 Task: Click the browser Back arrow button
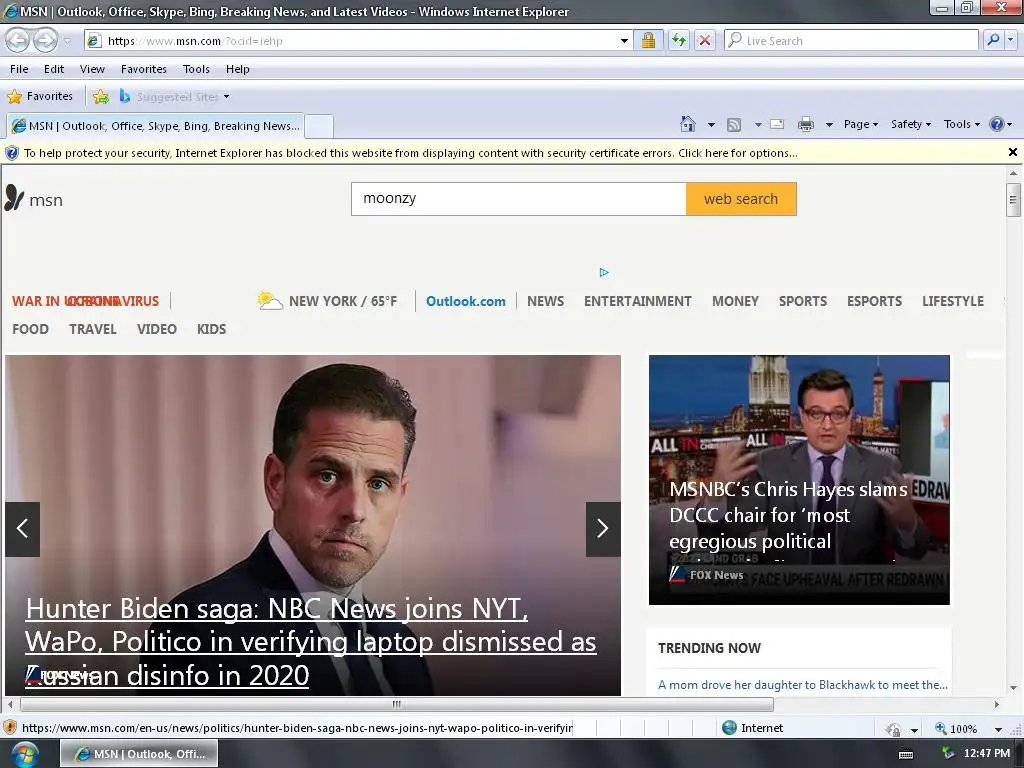[x=18, y=40]
